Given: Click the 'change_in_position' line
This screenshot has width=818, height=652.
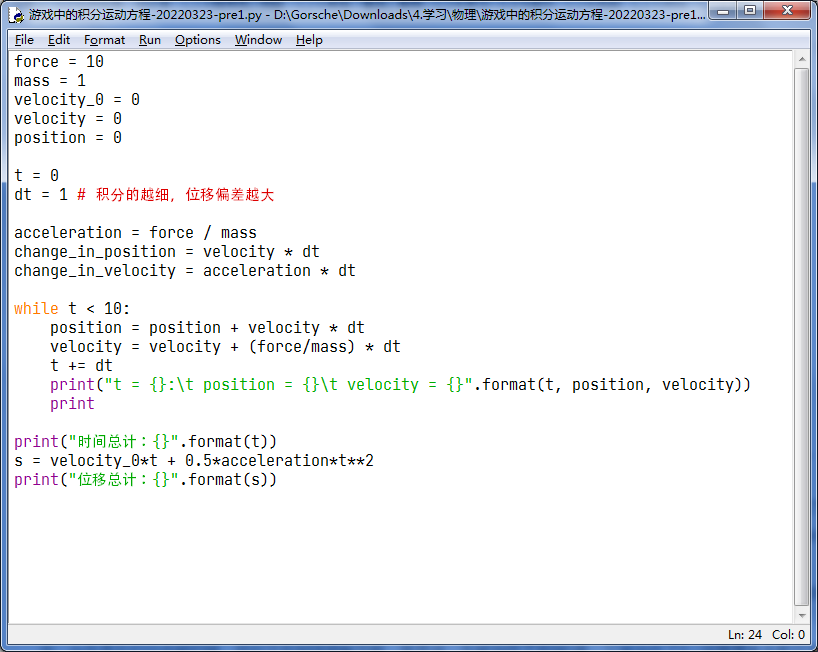Looking at the screenshot, I should coord(166,252).
